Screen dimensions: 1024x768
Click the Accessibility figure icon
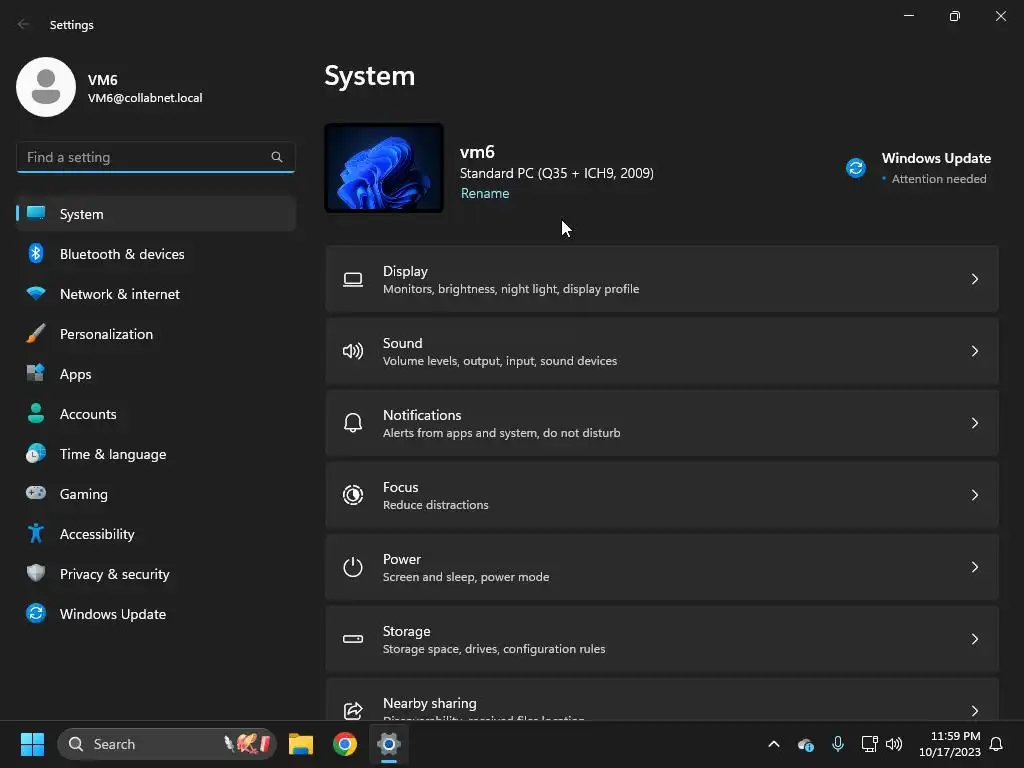[x=36, y=533]
